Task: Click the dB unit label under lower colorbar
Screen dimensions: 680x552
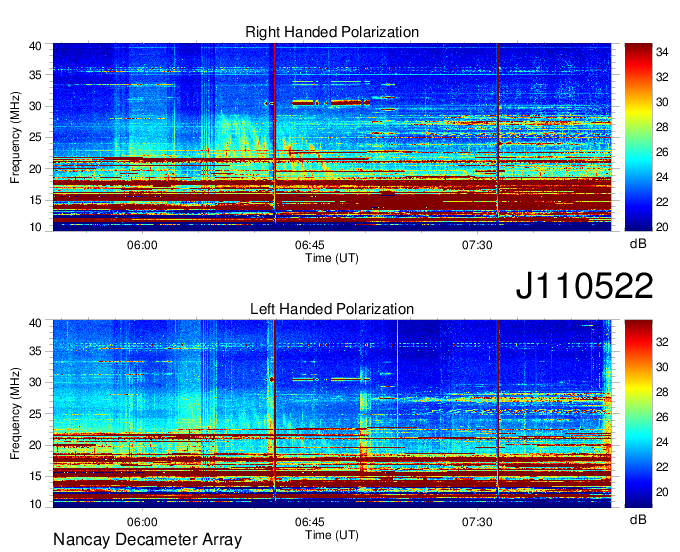Action: tap(638, 519)
